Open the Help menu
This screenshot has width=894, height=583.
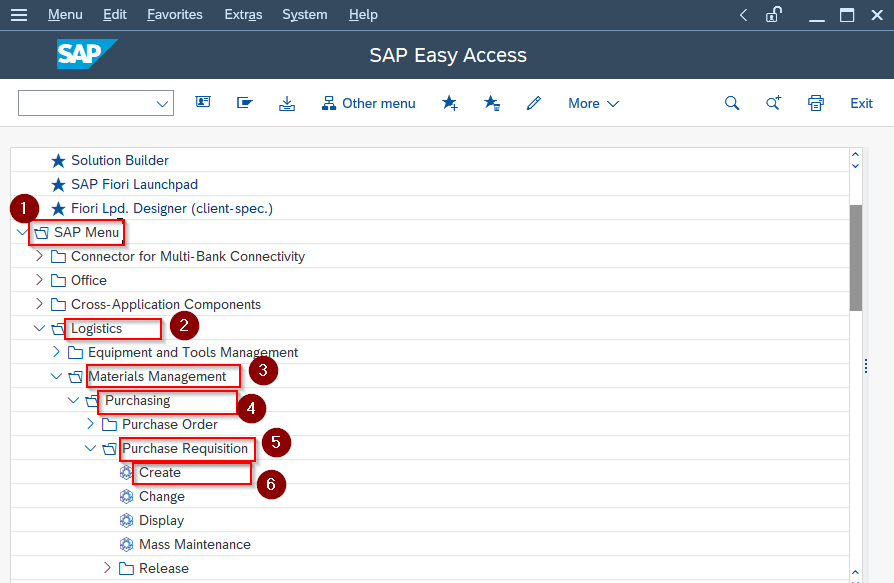tap(363, 14)
